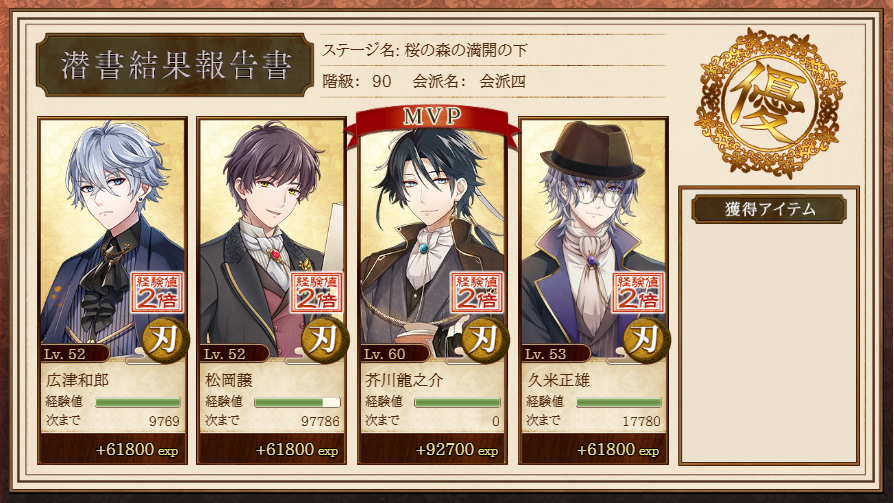Screen dimensions: 894x503
Task: Click 松岡譲's experience progress bar
Action: point(297,403)
